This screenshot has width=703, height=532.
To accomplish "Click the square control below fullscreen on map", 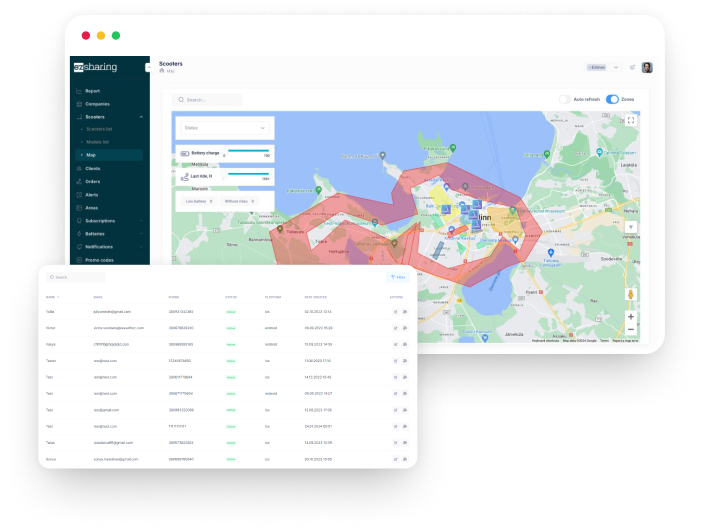I will [x=630, y=227].
